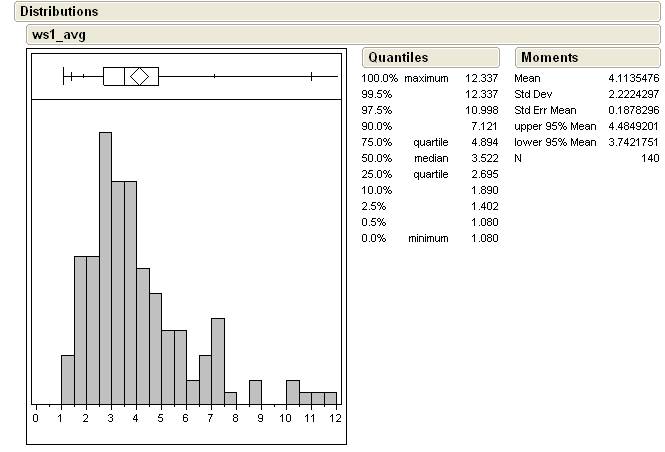665x452 pixels.
Task: Collapse the Distributions outline header
Action: (x=59, y=12)
